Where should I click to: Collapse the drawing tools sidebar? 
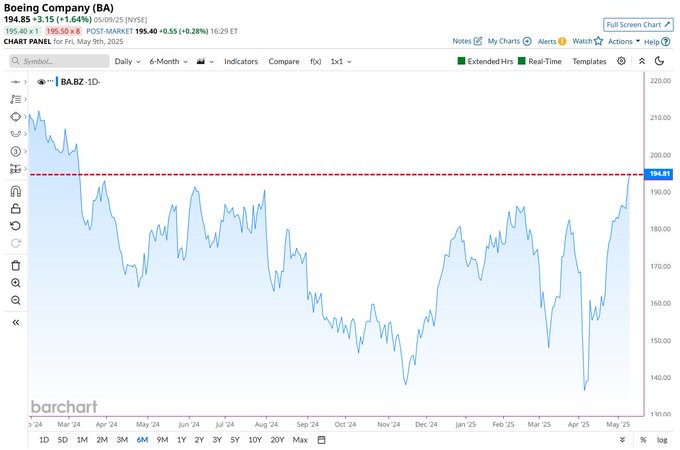tap(16, 322)
